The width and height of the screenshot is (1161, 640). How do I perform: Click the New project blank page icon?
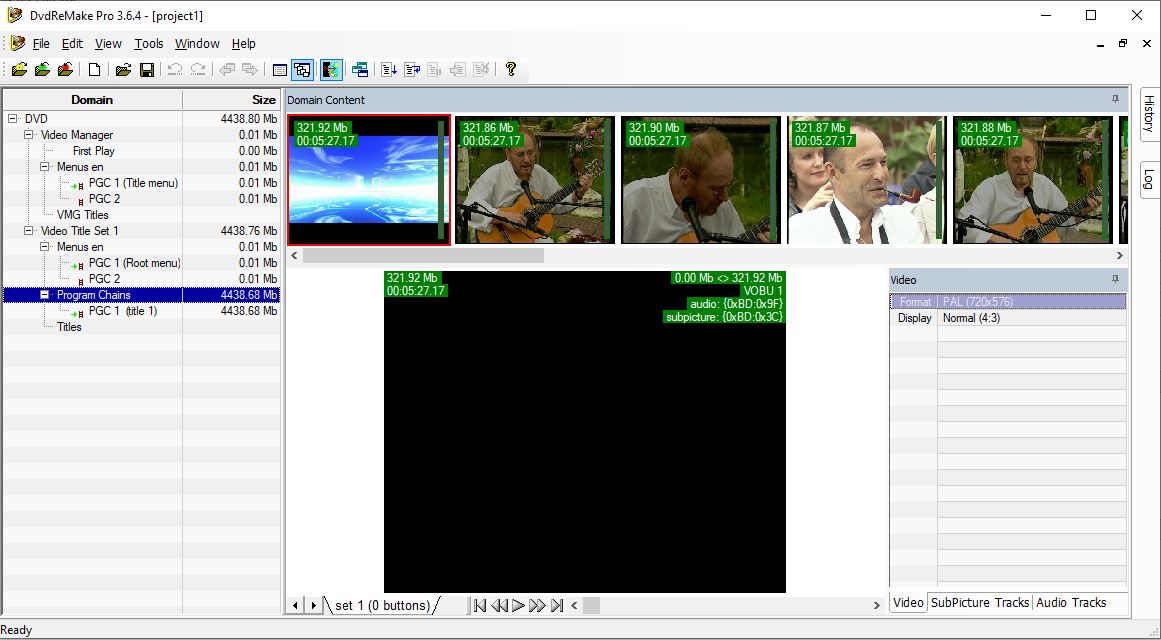tap(95, 70)
